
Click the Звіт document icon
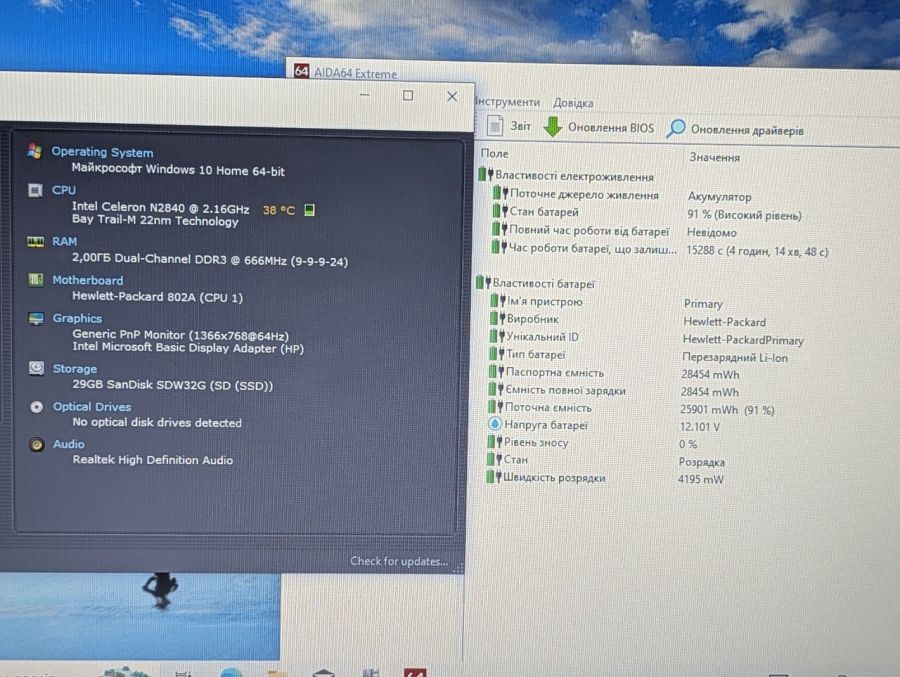coord(495,126)
